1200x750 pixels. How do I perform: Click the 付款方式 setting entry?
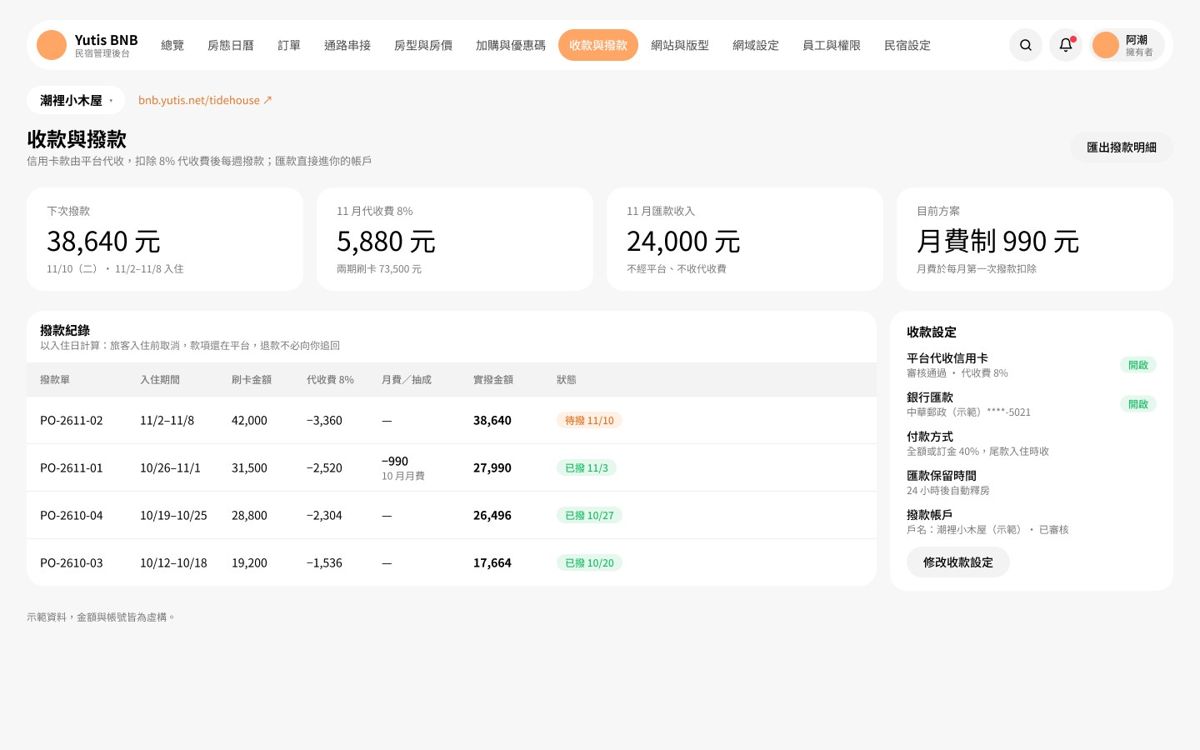point(1031,443)
